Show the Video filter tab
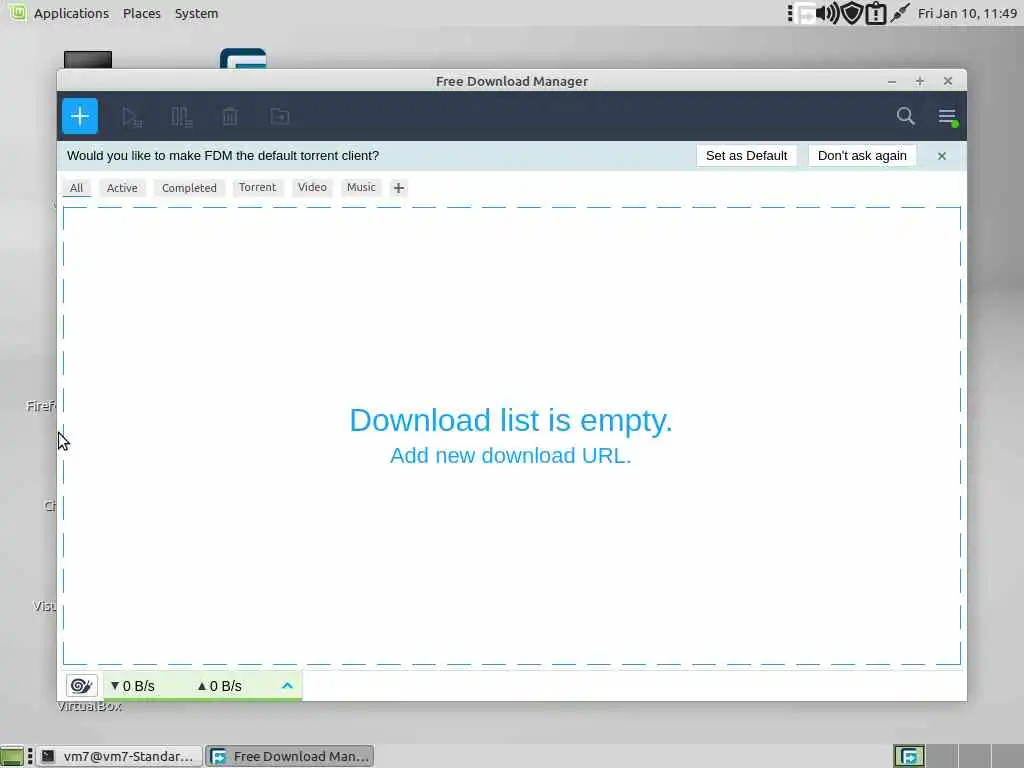This screenshot has height=768, width=1024. click(312, 187)
